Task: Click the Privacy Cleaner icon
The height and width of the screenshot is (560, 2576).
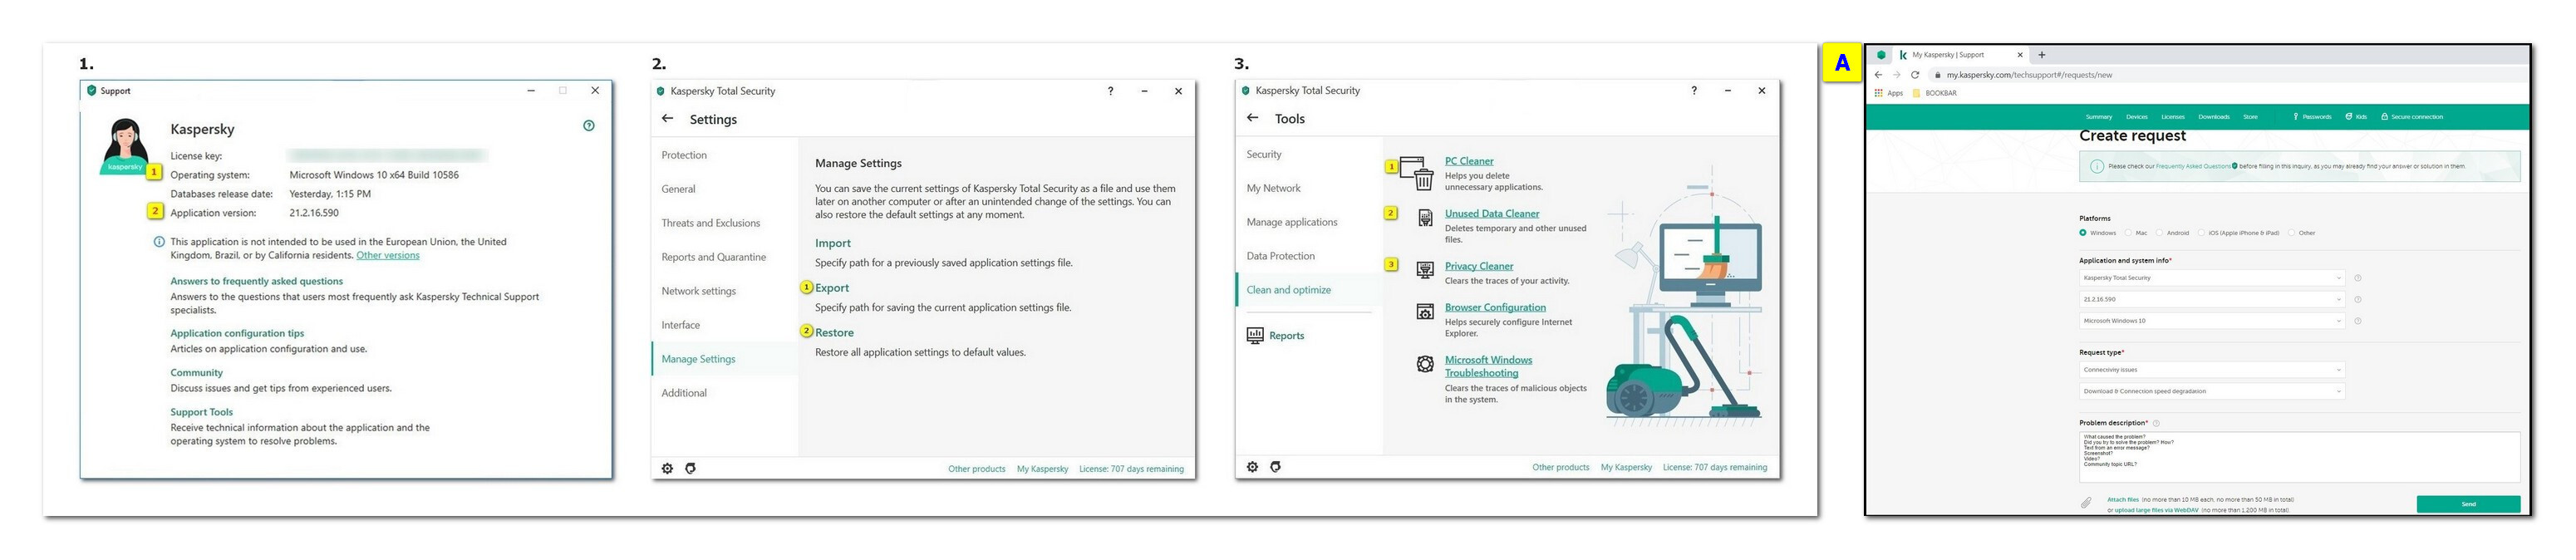Action: coord(1425,270)
